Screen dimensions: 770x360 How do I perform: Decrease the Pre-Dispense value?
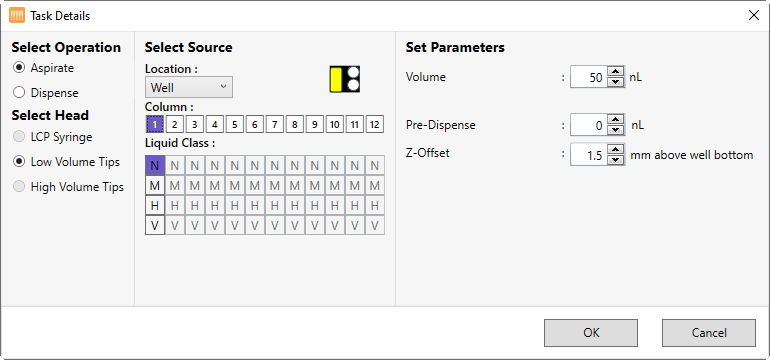615,130
